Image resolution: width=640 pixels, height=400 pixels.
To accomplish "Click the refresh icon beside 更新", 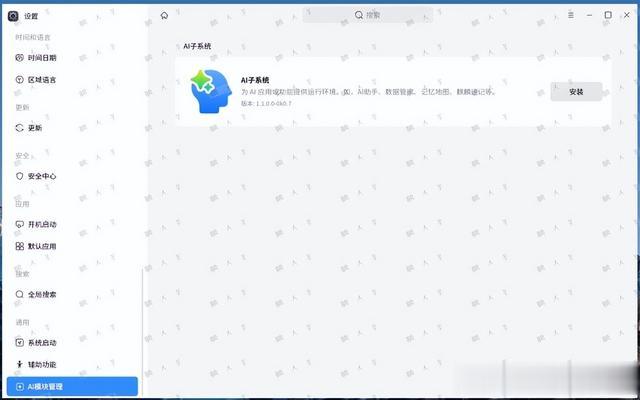I will pos(20,128).
